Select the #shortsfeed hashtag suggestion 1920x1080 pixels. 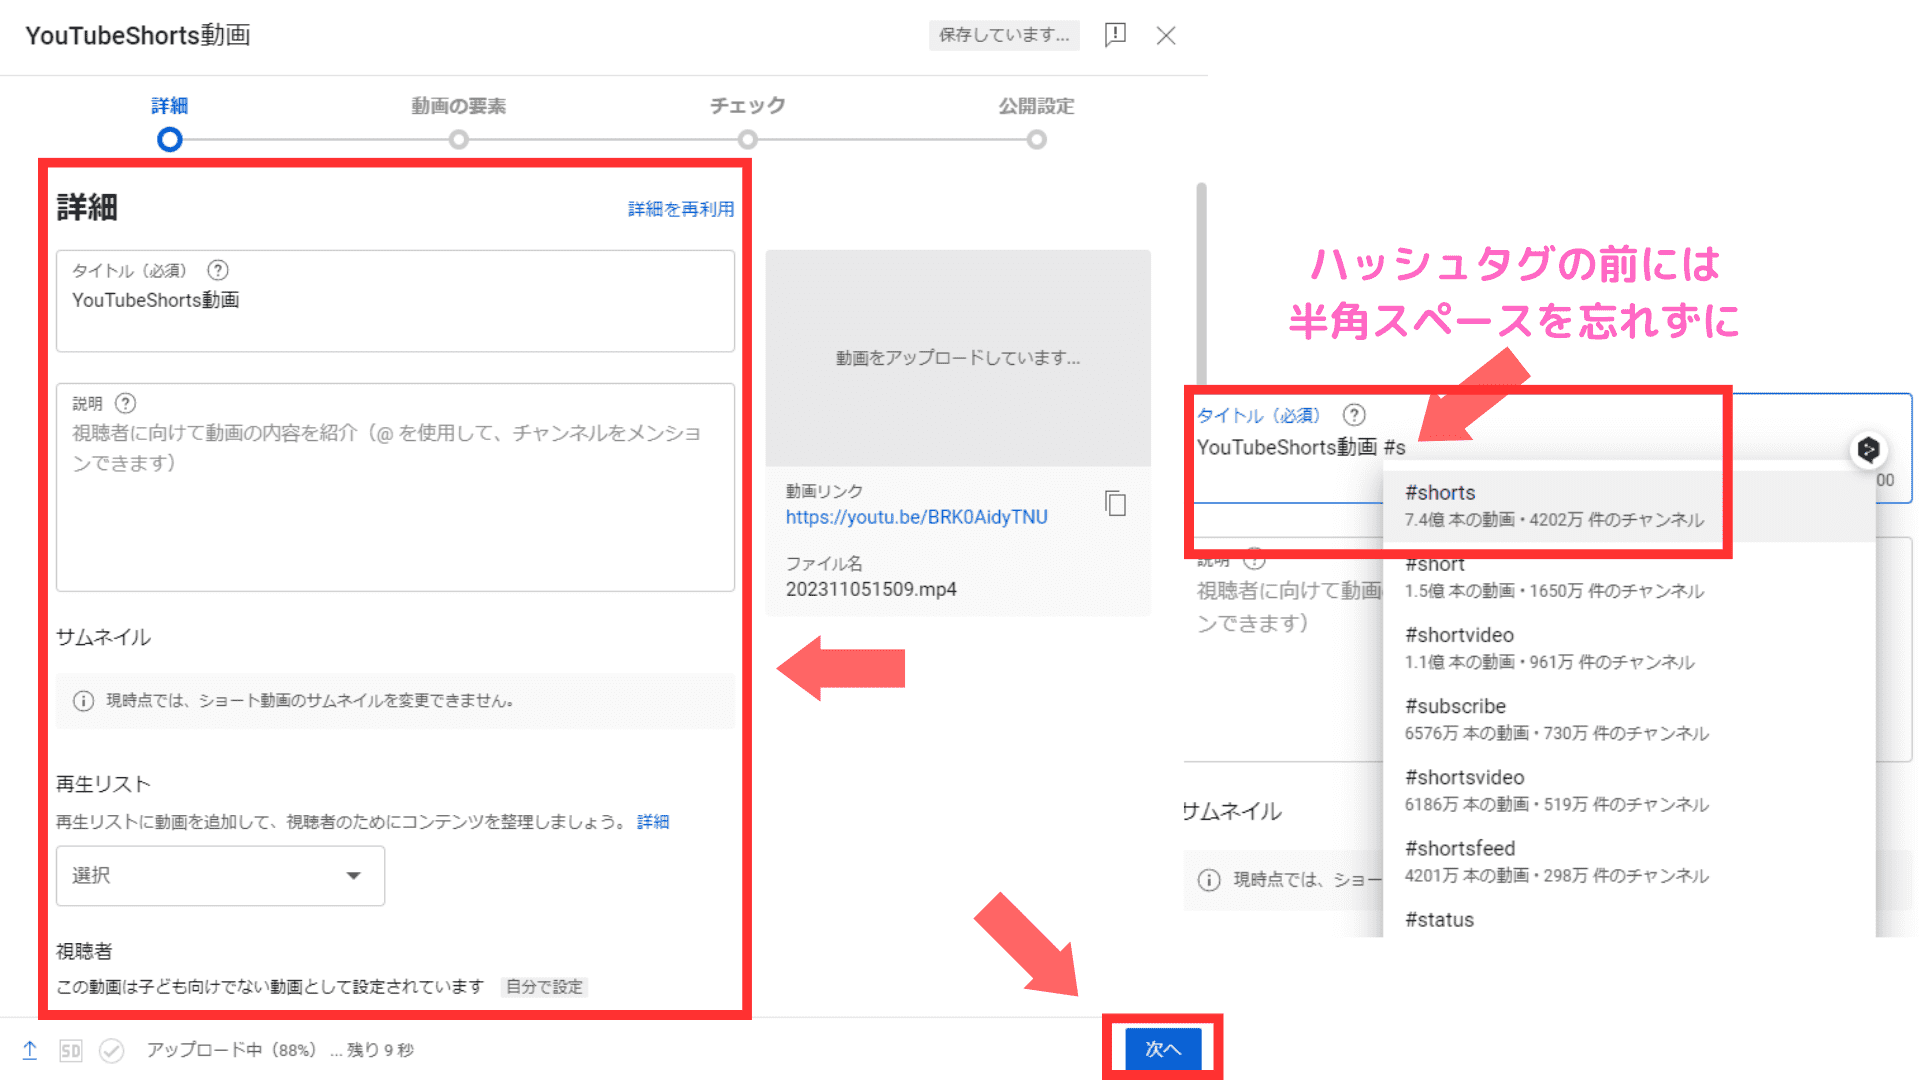click(1629, 861)
